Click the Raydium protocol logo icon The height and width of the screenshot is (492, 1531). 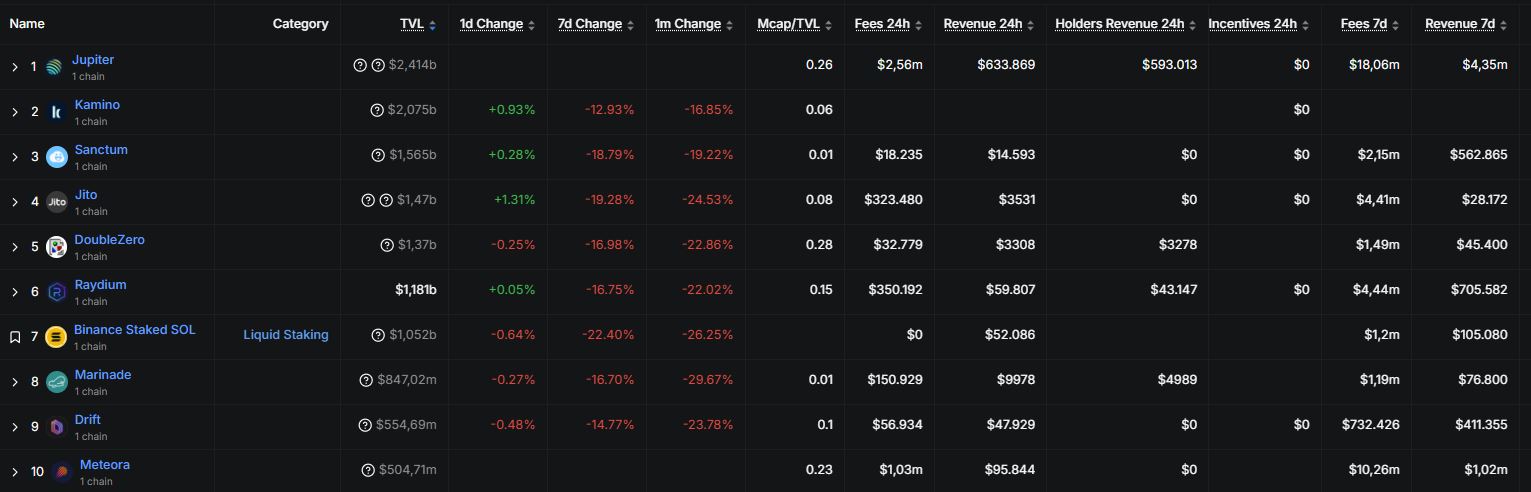click(x=57, y=292)
